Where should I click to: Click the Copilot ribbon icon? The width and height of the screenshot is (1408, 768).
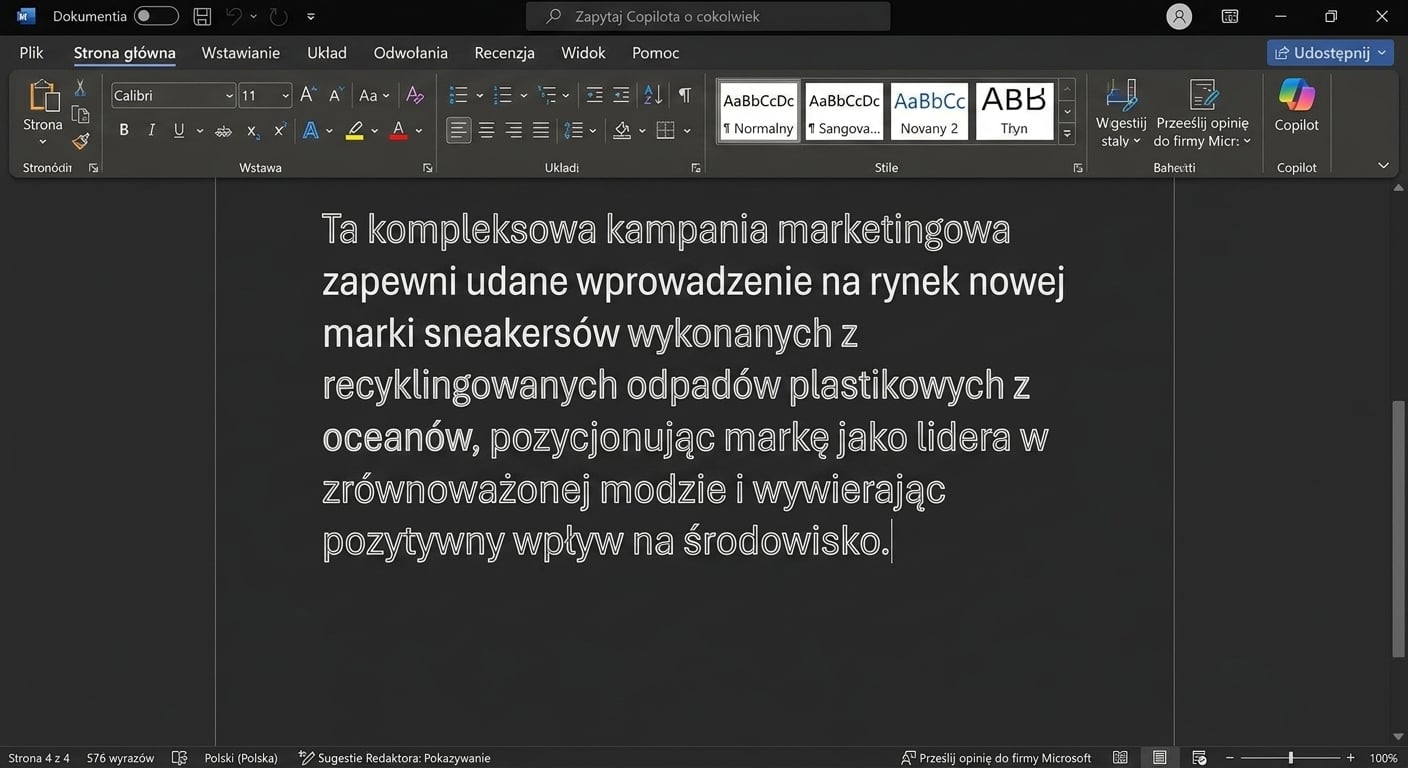click(1296, 105)
